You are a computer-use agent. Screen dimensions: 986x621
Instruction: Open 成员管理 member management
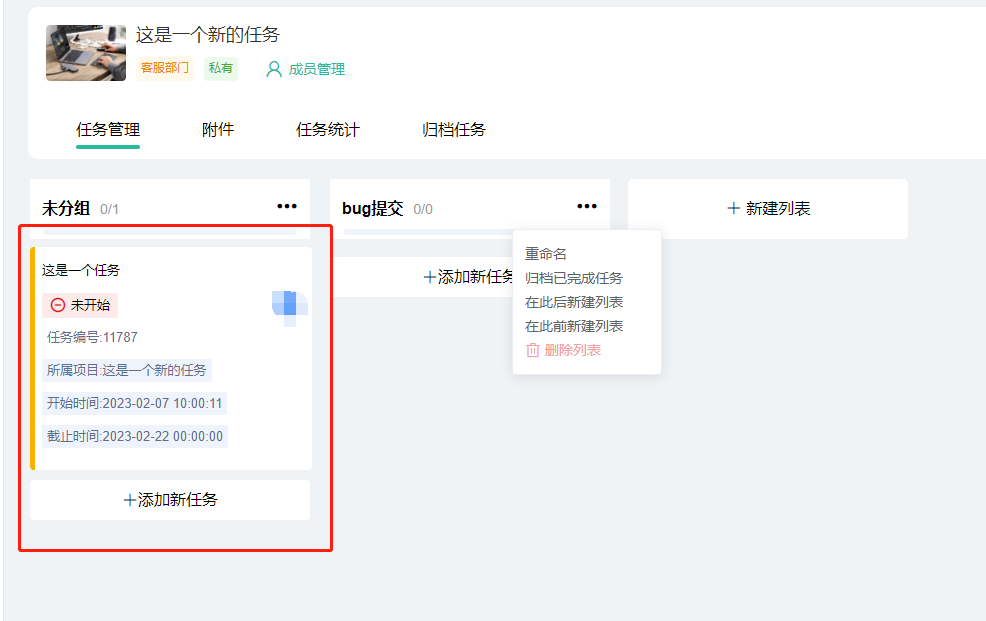(x=316, y=69)
